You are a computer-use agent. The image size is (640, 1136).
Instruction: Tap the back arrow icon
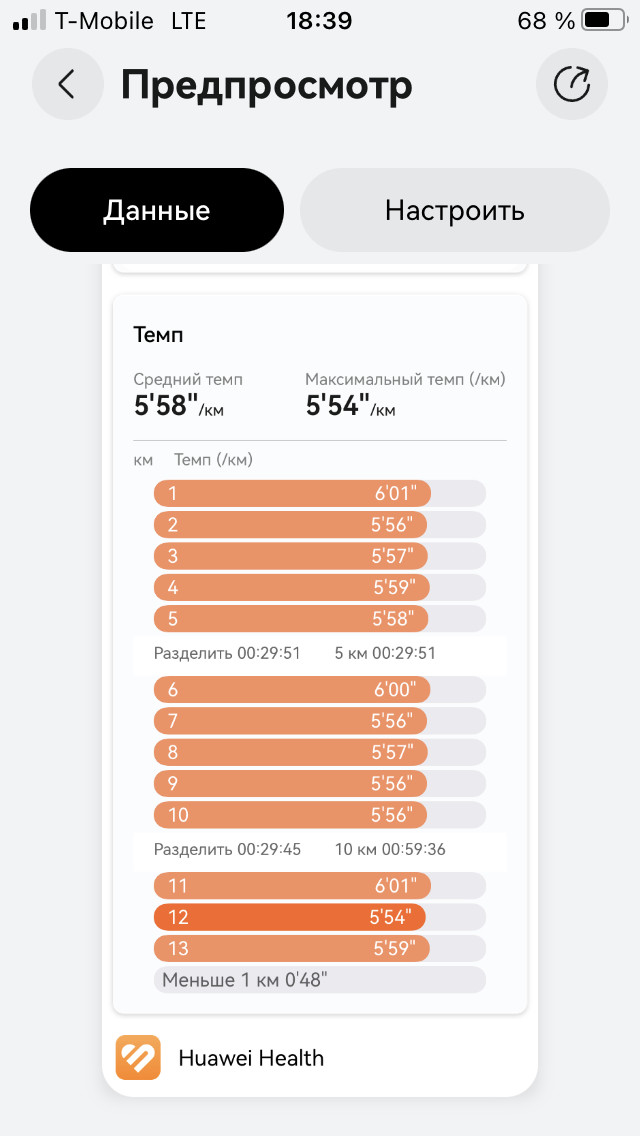tap(67, 85)
